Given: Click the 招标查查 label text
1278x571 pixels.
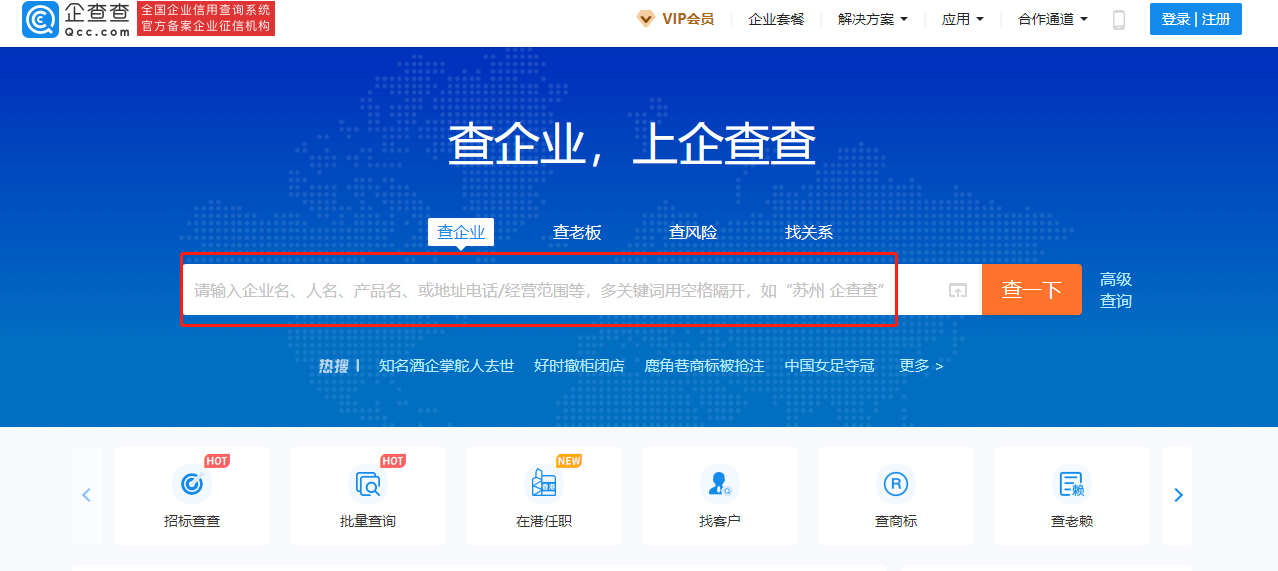Looking at the screenshot, I should [x=192, y=521].
